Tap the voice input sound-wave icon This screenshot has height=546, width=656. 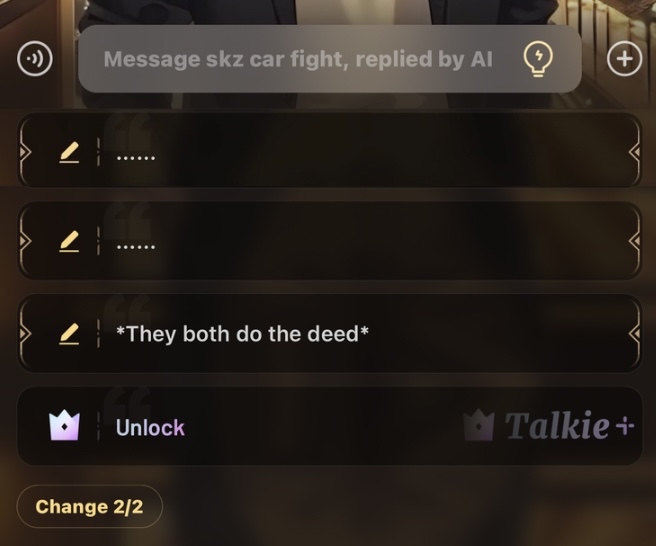(x=35, y=59)
